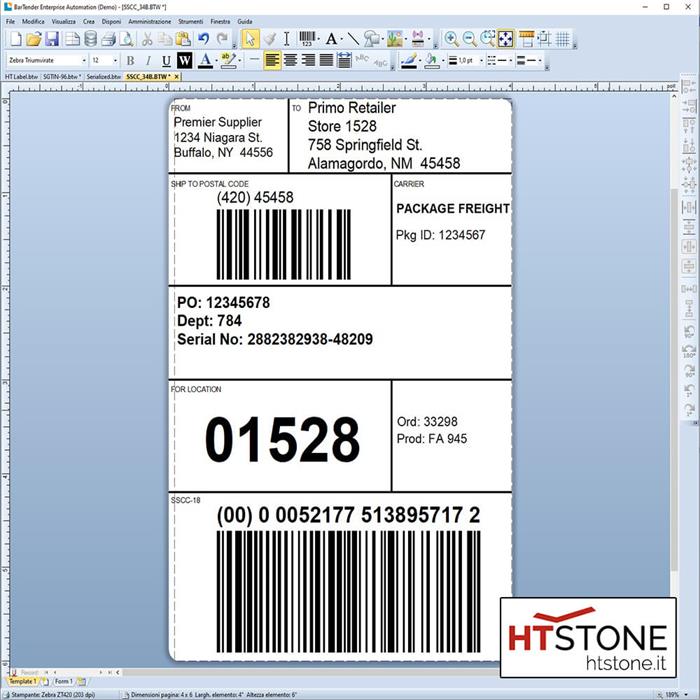
Task: Click the vertical scrollbar of the canvas
Action: [674, 380]
